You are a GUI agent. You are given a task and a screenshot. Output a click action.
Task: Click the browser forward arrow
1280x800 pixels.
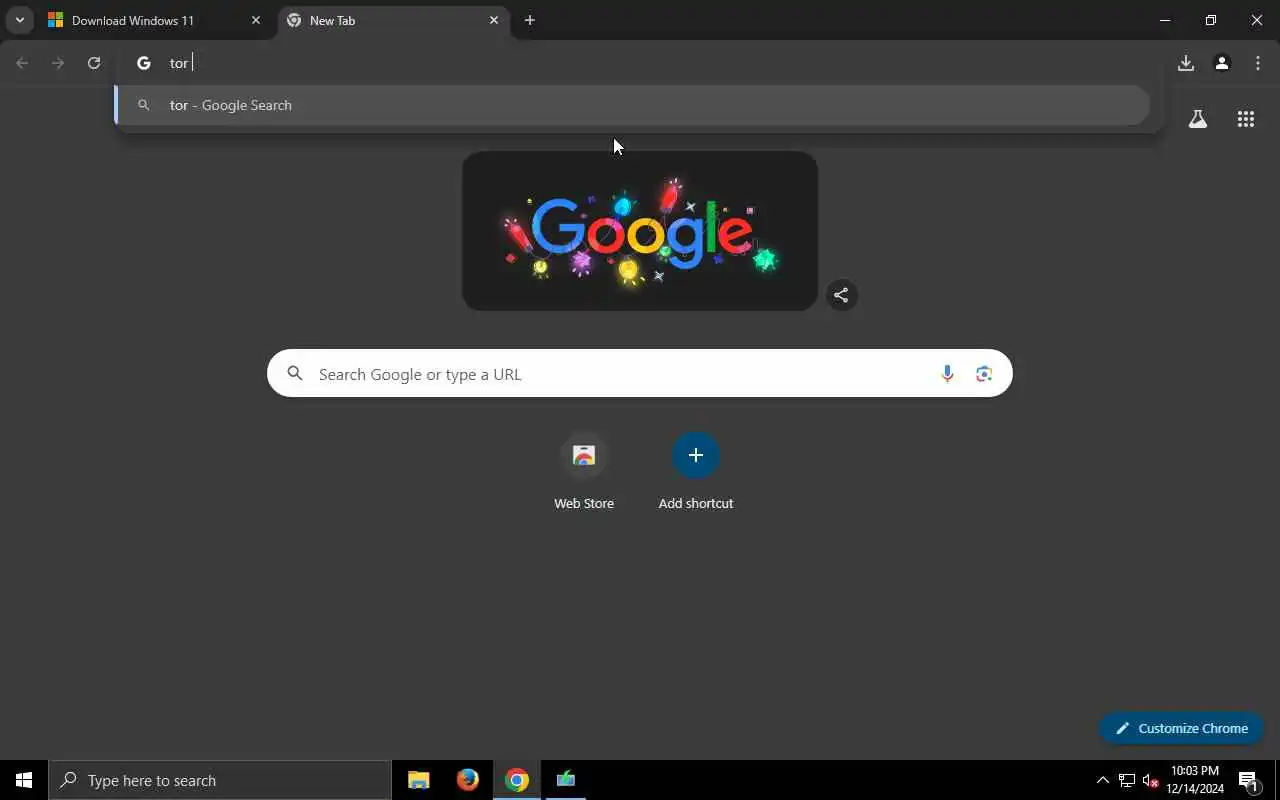point(58,63)
